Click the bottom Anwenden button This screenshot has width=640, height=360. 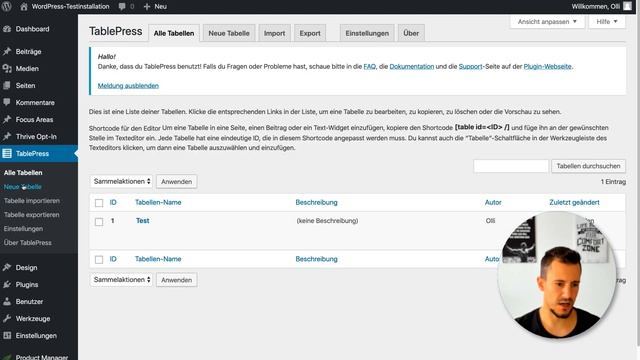pyautogui.click(x=176, y=280)
